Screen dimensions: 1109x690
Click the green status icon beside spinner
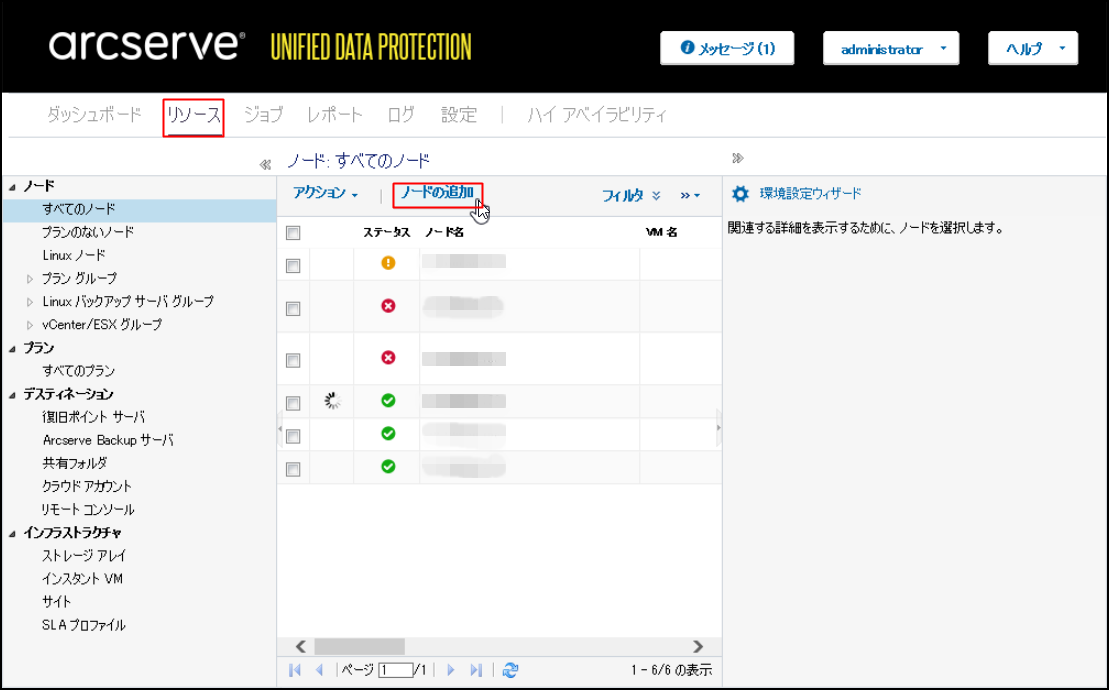pos(388,401)
